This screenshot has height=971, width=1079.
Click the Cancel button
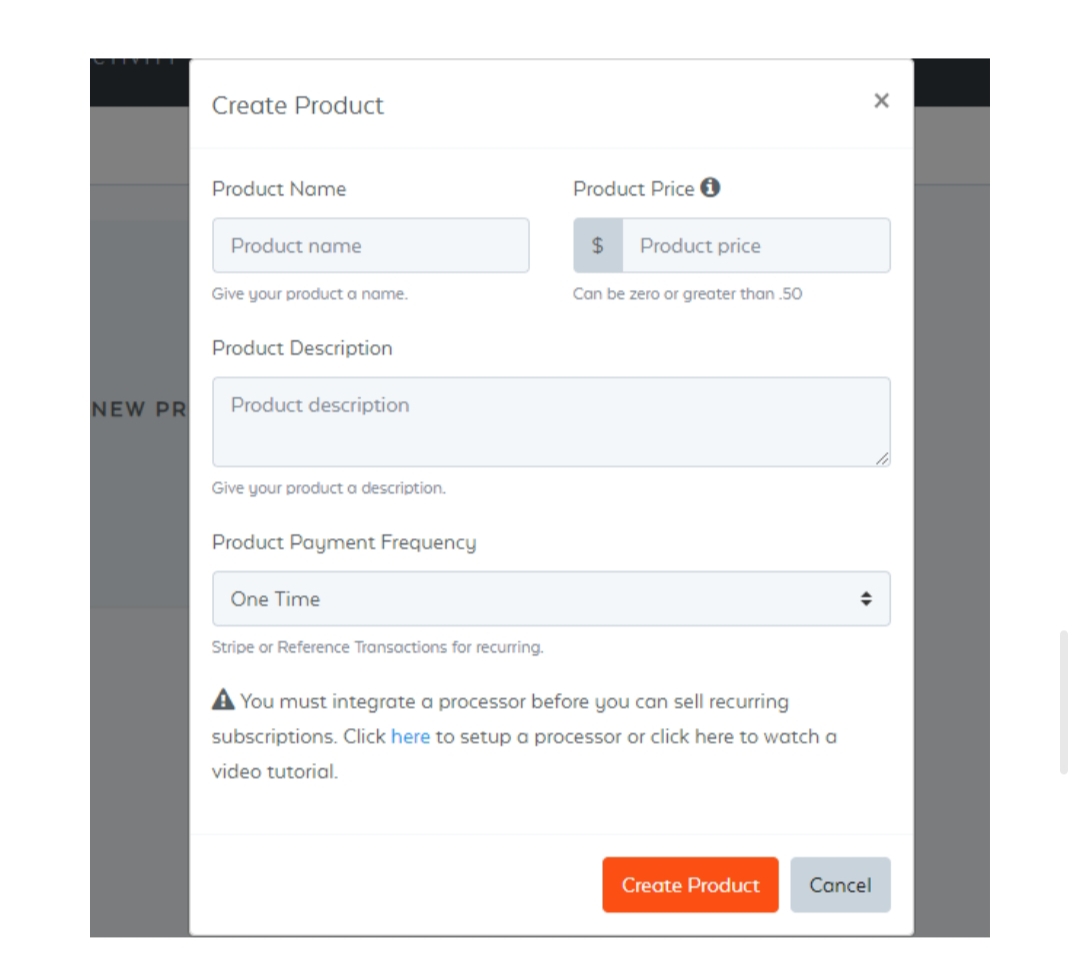pyautogui.click(x=840, y=884)
